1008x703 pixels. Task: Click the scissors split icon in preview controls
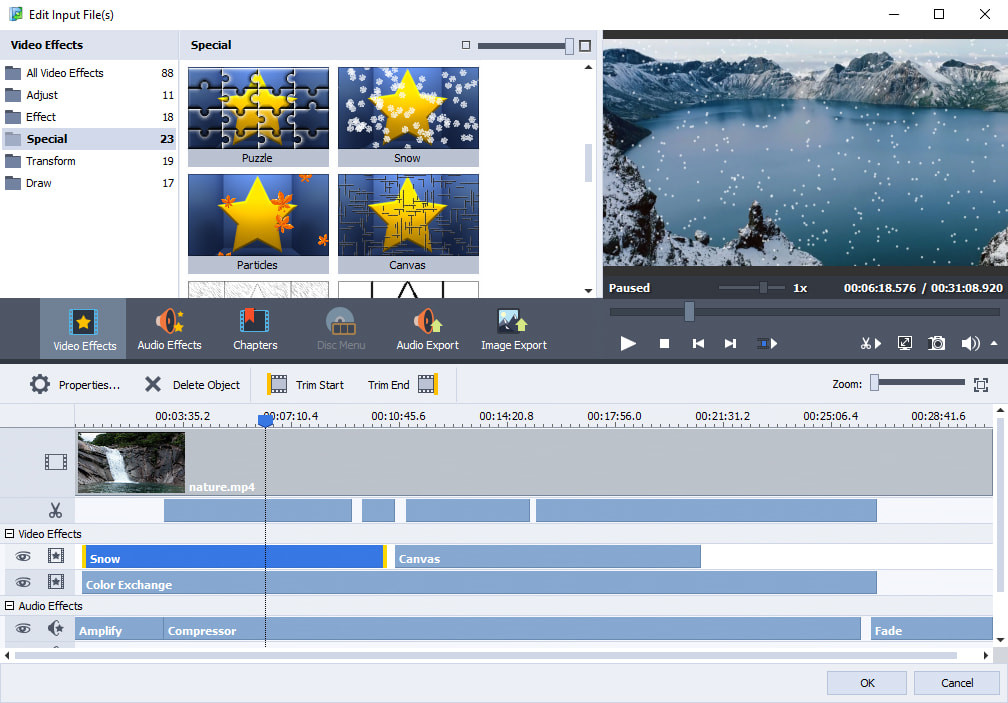point(870,343)
